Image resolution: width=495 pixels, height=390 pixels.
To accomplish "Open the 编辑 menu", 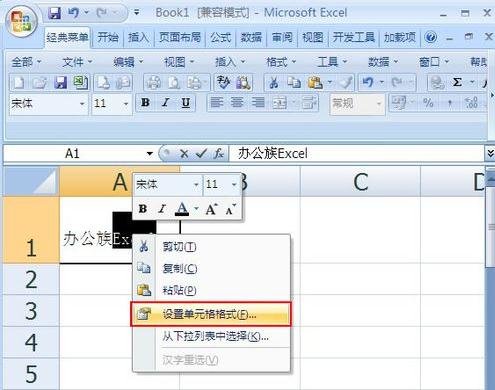I will pos(128,62).
